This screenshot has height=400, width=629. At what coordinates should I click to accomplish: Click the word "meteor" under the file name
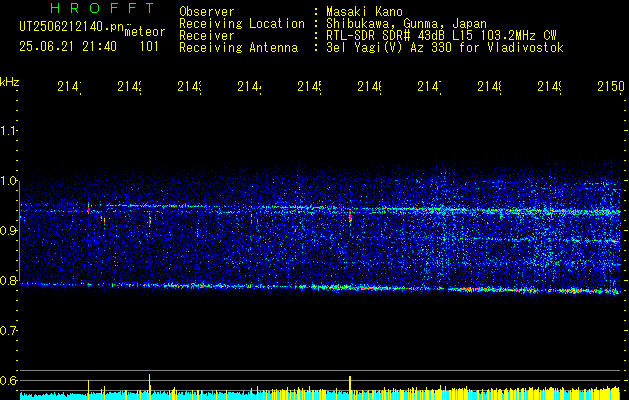coord(144,32)
